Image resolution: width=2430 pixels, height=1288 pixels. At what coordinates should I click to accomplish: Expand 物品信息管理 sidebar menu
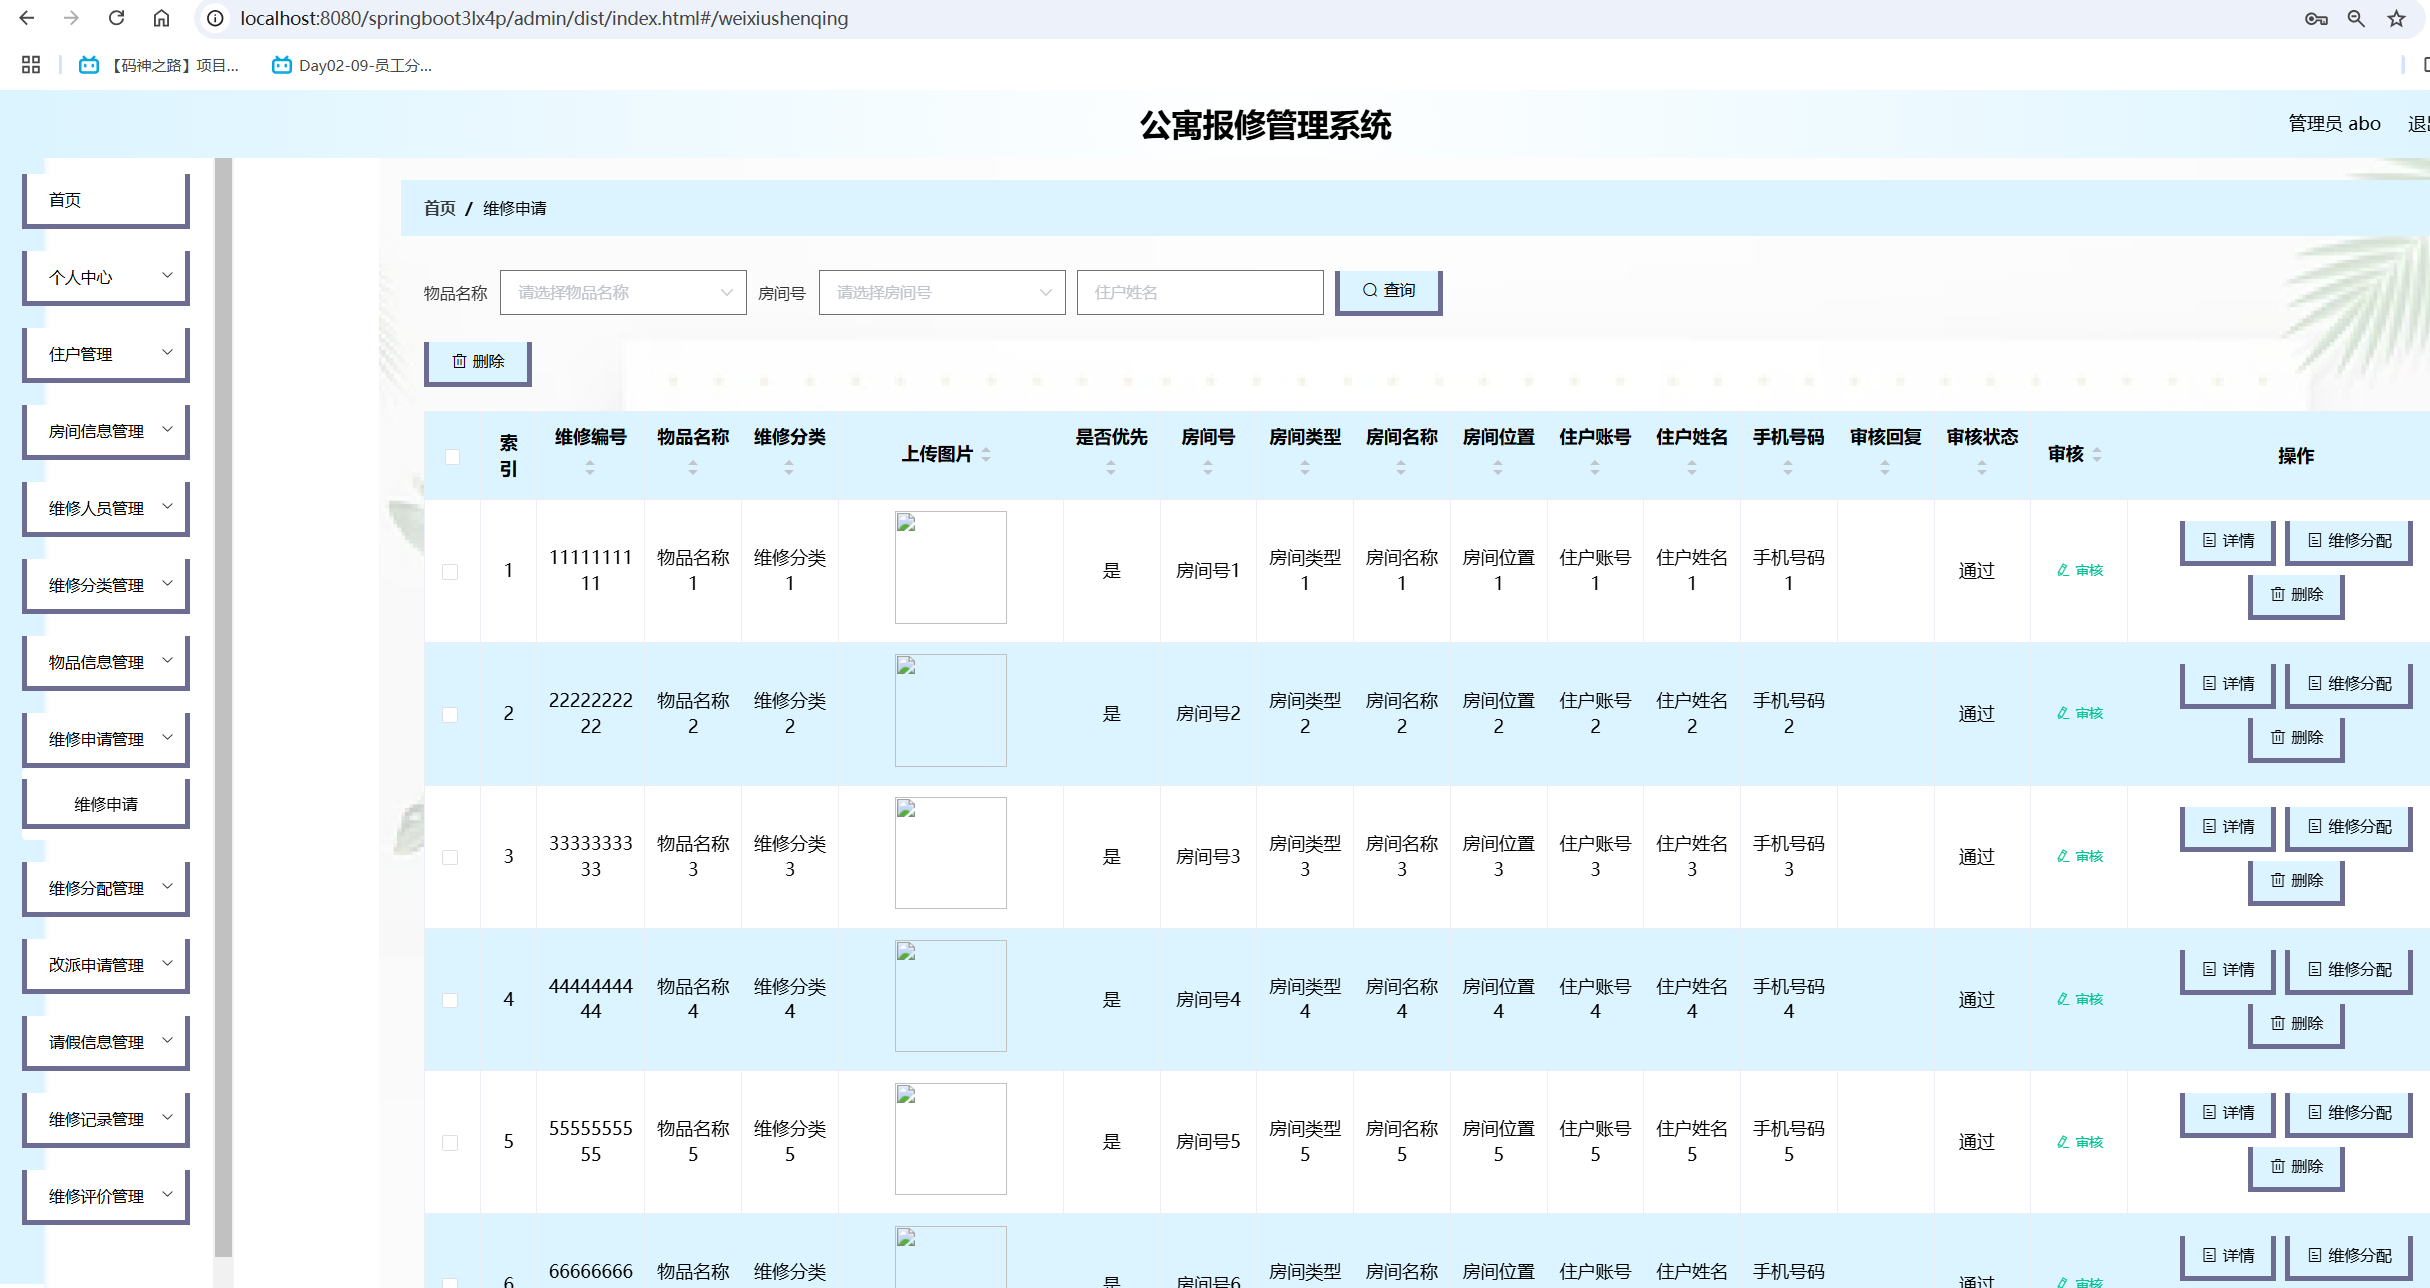coord(106,662)
